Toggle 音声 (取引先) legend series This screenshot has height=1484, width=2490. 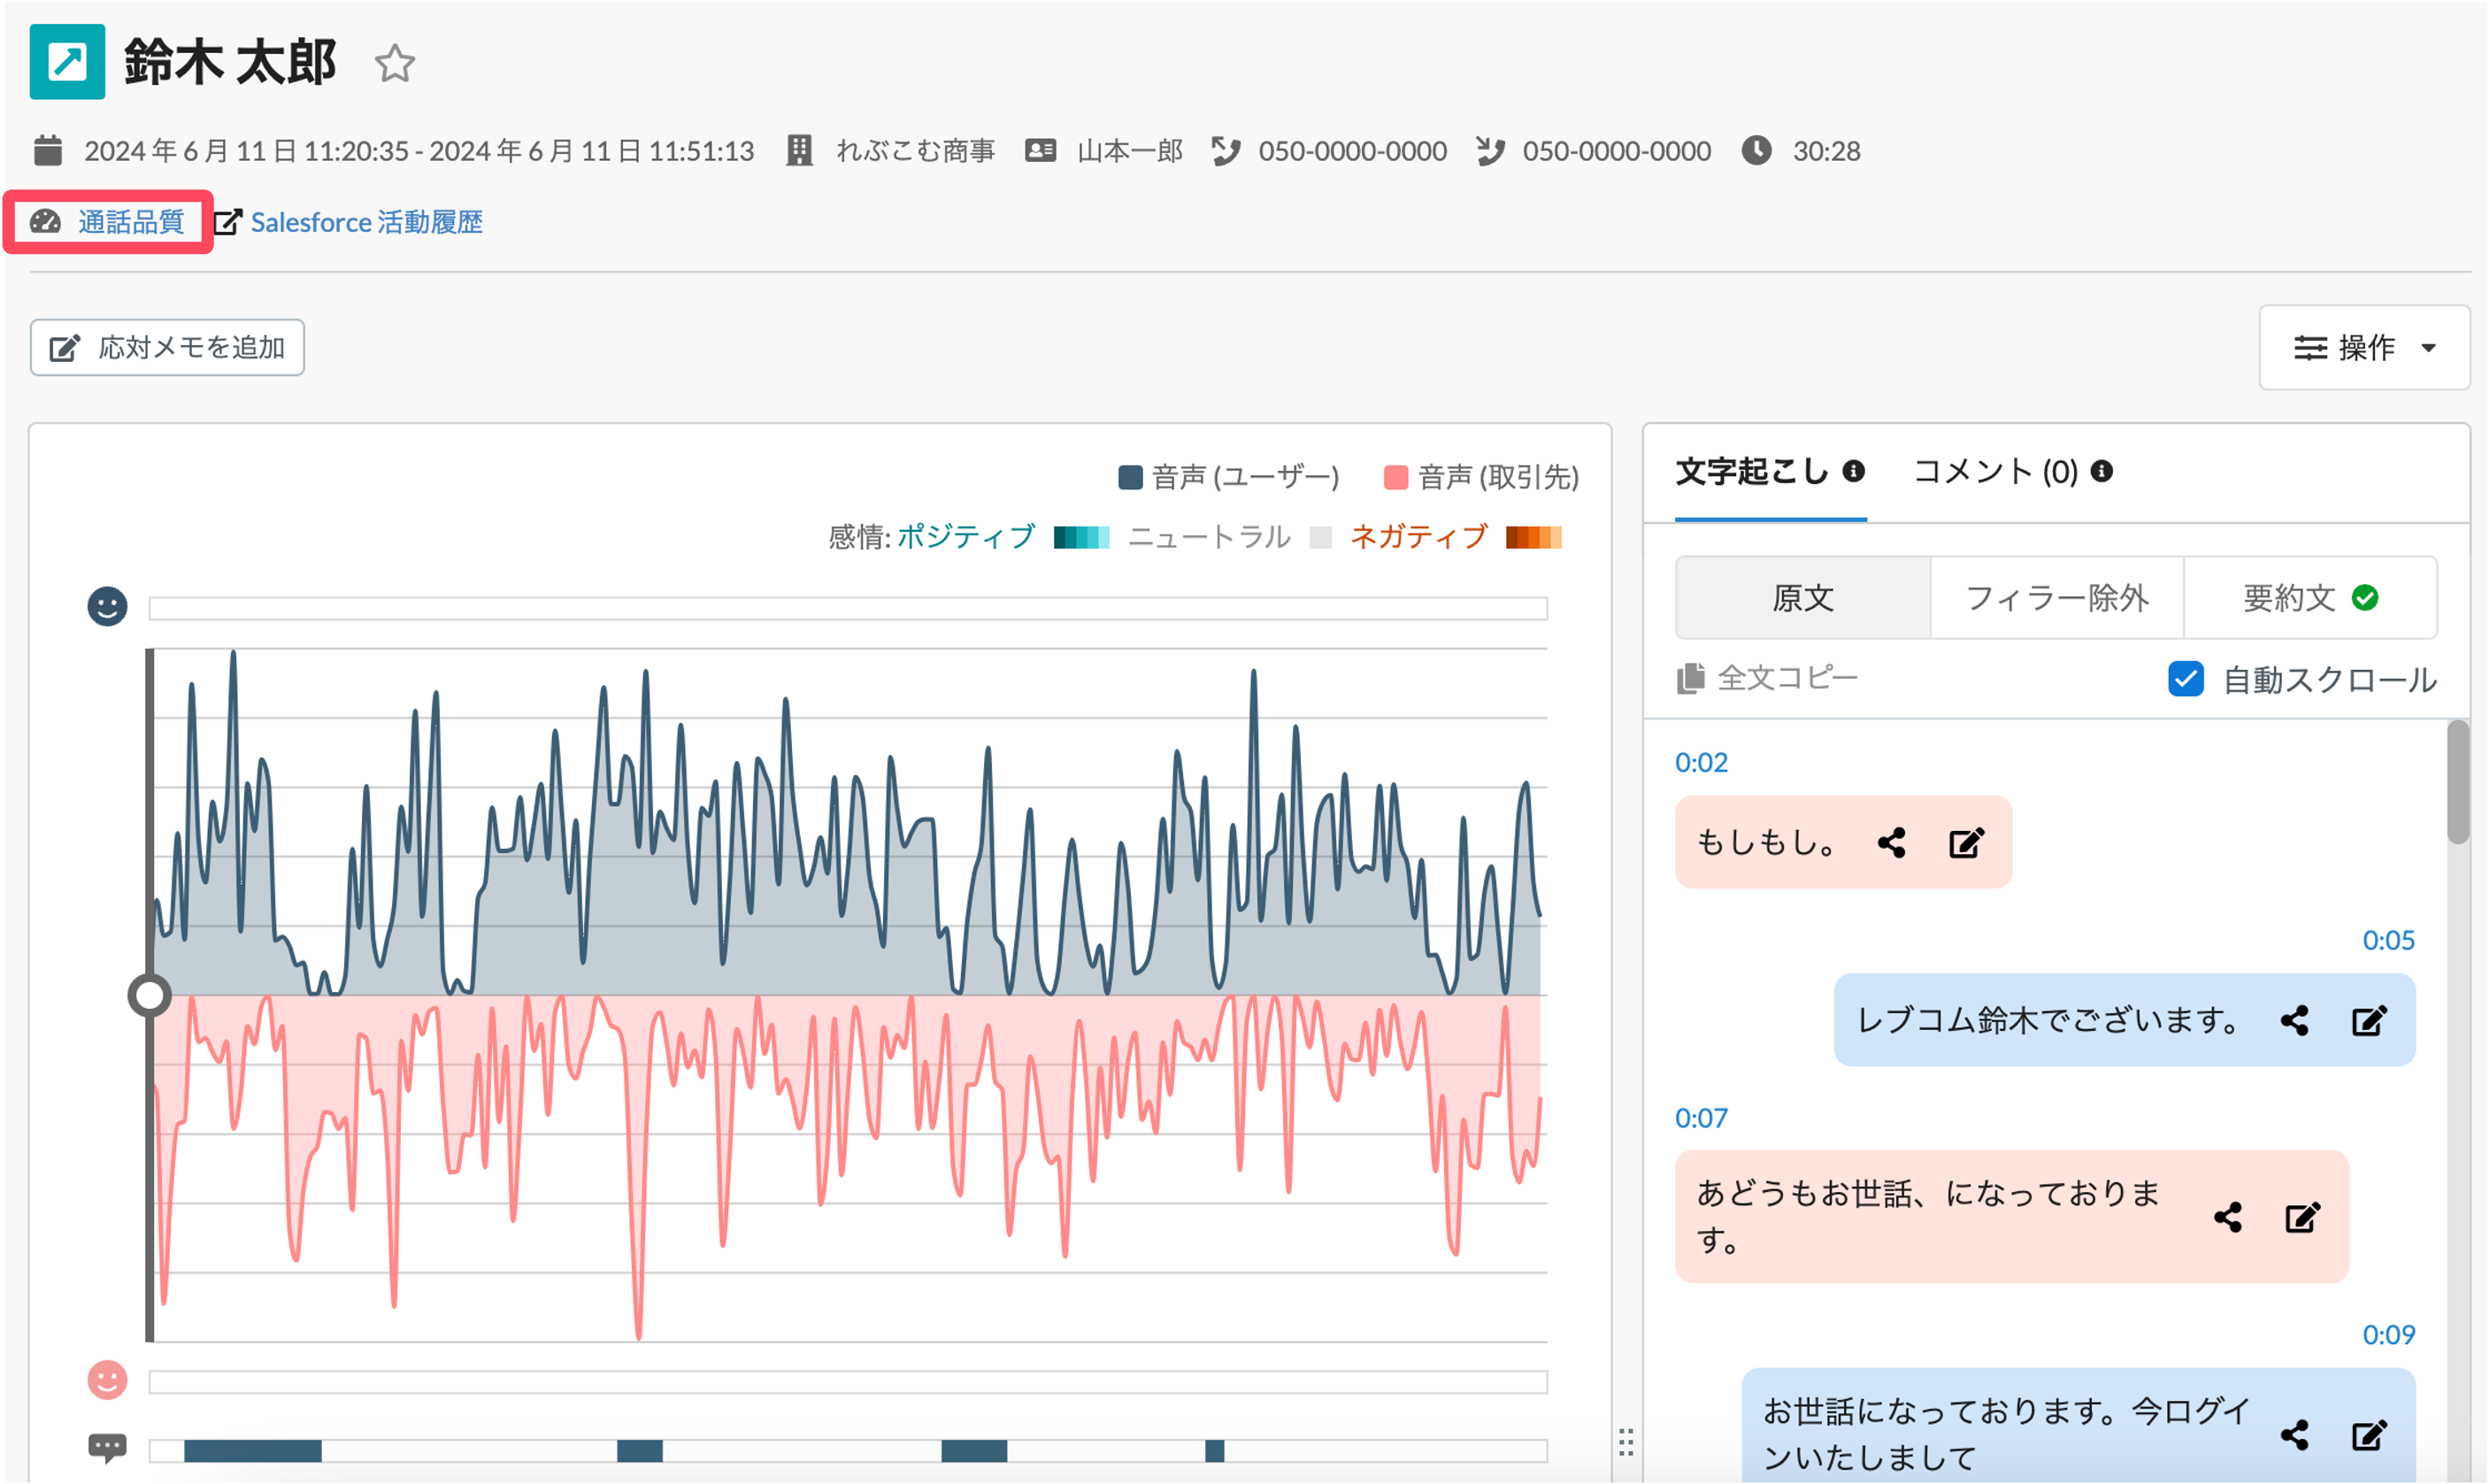[x=1482, y=478]
